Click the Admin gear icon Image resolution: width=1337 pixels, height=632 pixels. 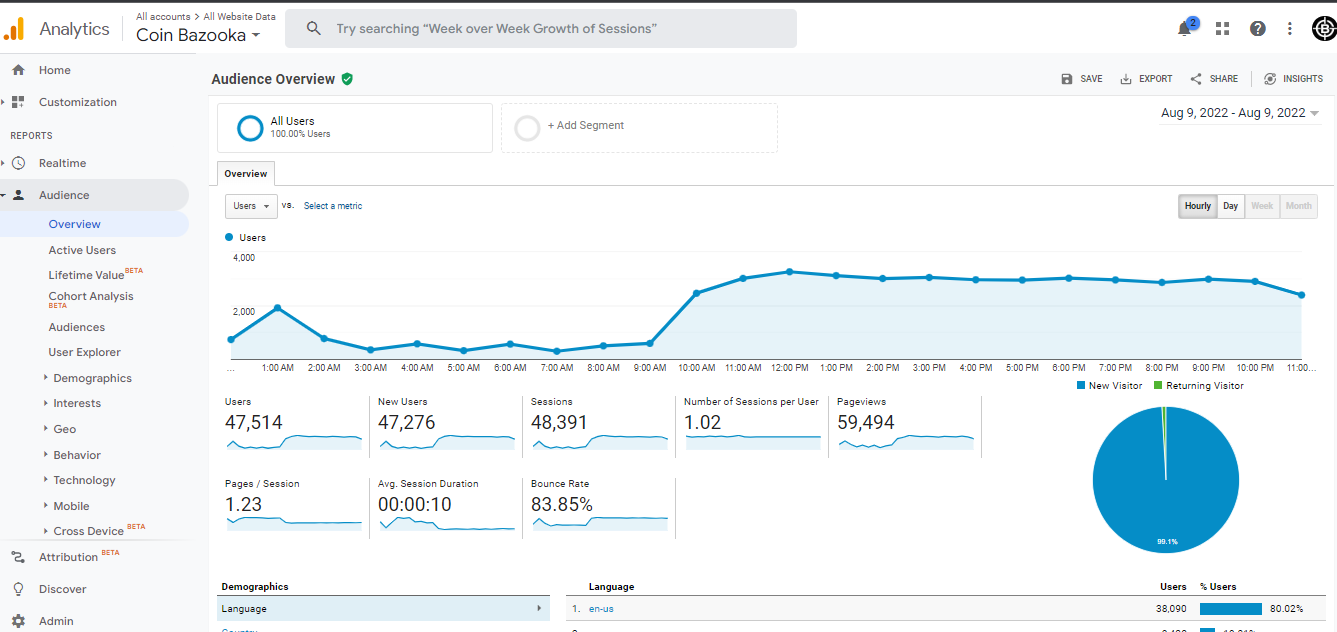[x=18, y=621]
